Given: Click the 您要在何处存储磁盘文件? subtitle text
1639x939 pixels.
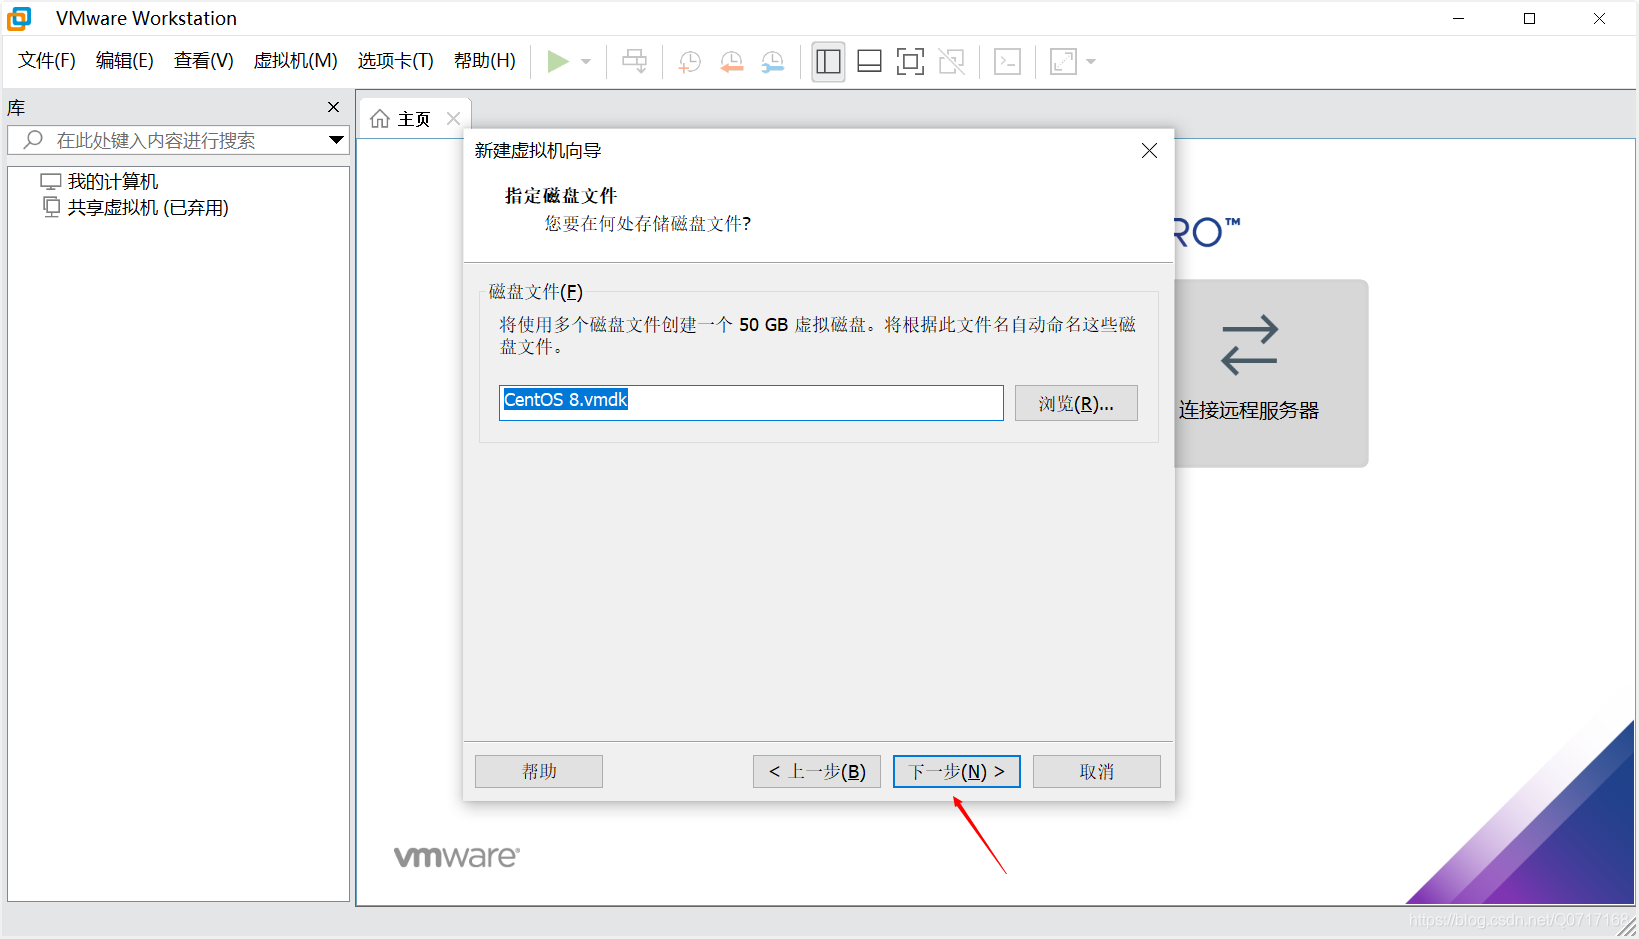Looking at the screenshot, I should (648, 224).
